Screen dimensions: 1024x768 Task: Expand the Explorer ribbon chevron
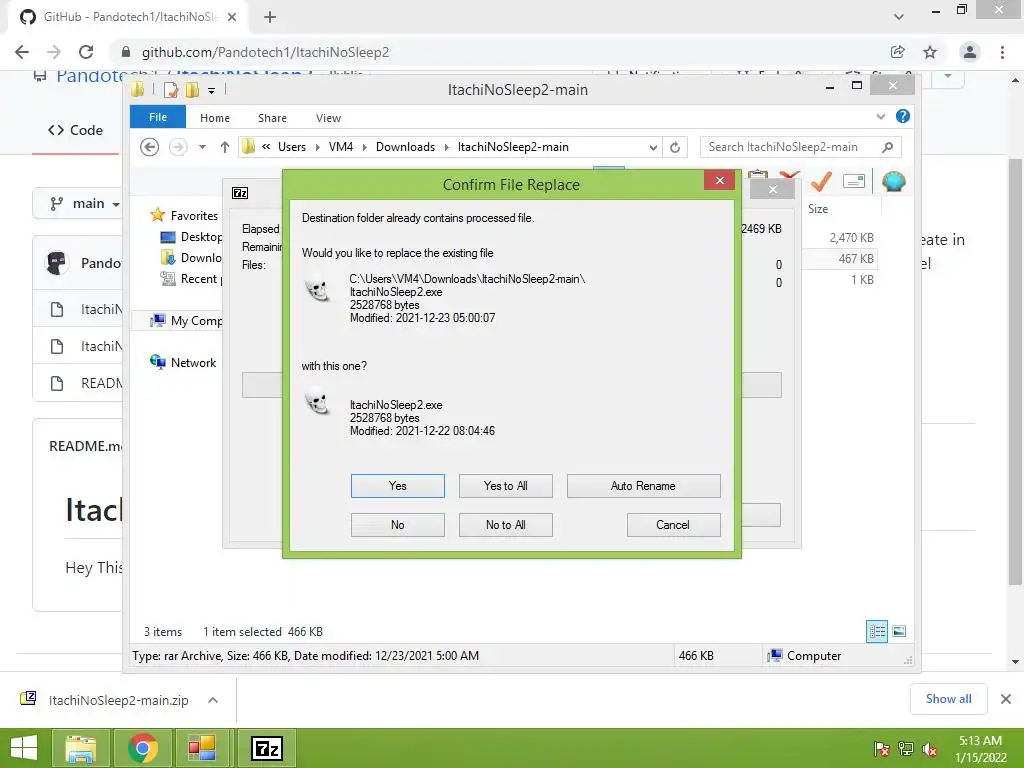point(880,117)
